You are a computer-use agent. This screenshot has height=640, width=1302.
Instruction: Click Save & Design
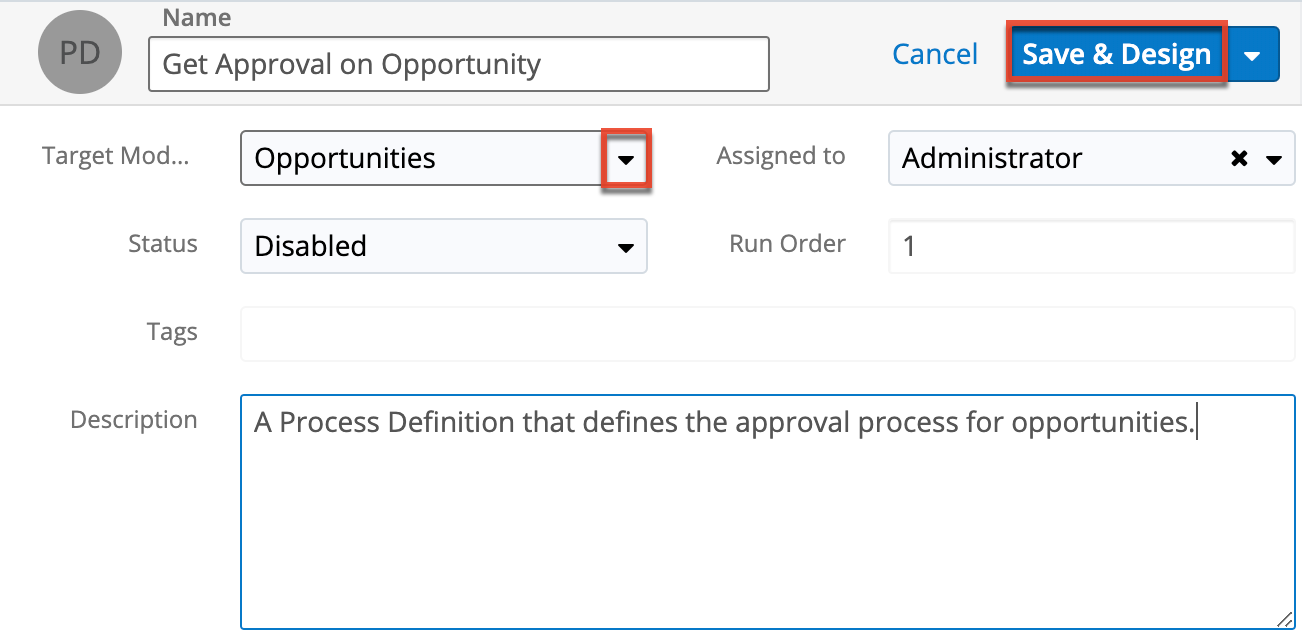point(1116,54)
